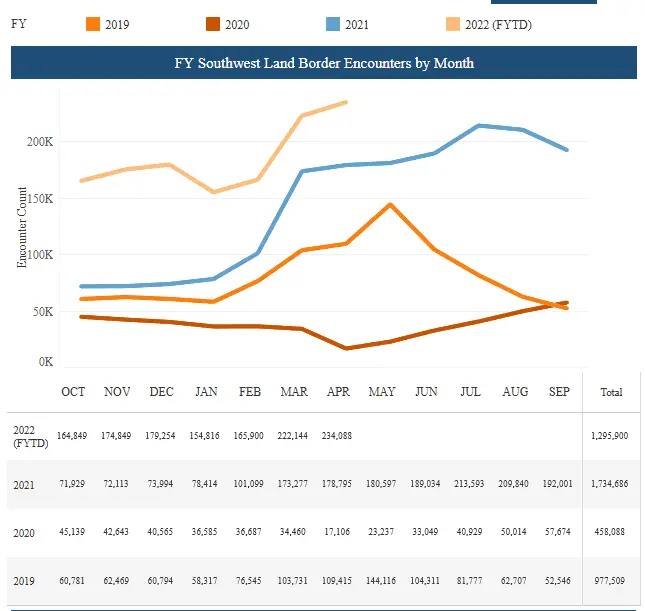Click the Encounter Count y-axis label
Viewport: 645px width, 611px height.
coord(22,226)
